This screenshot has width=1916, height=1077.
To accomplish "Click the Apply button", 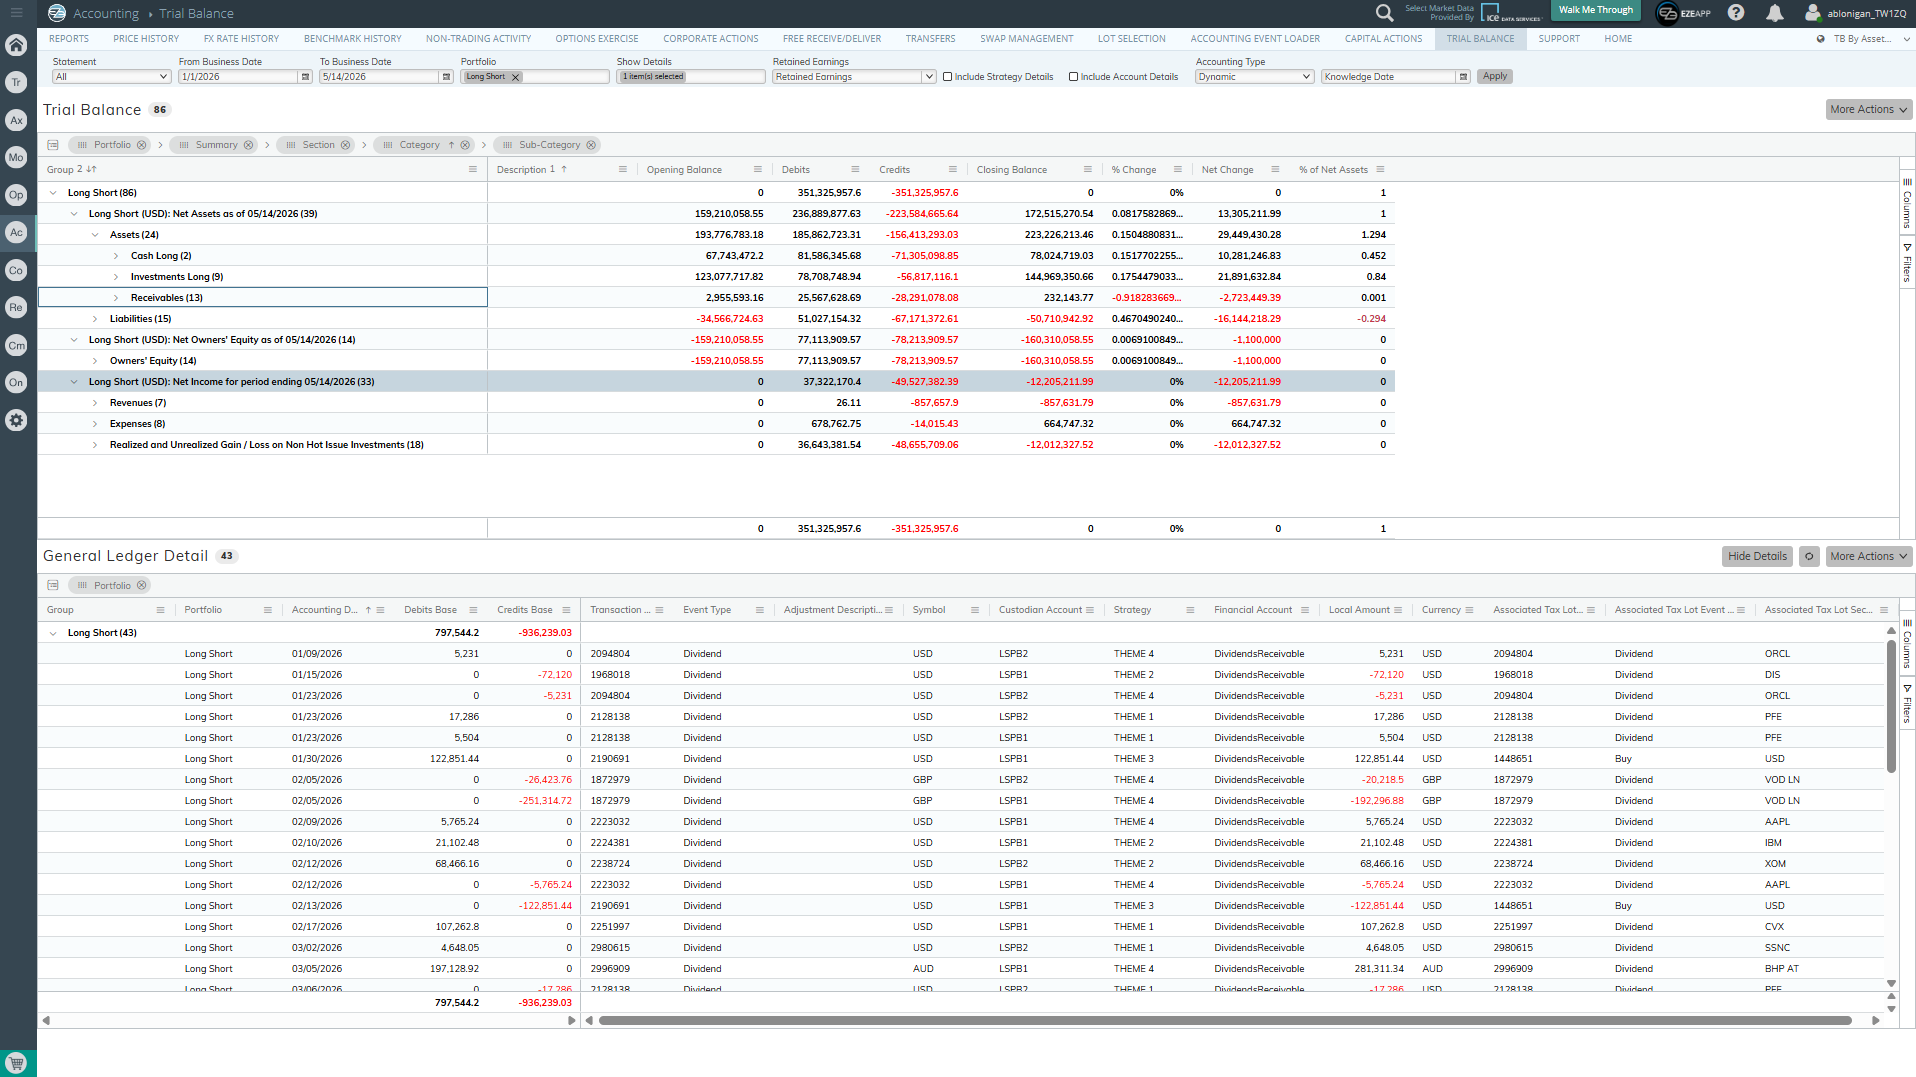I will pos(1495,76).
